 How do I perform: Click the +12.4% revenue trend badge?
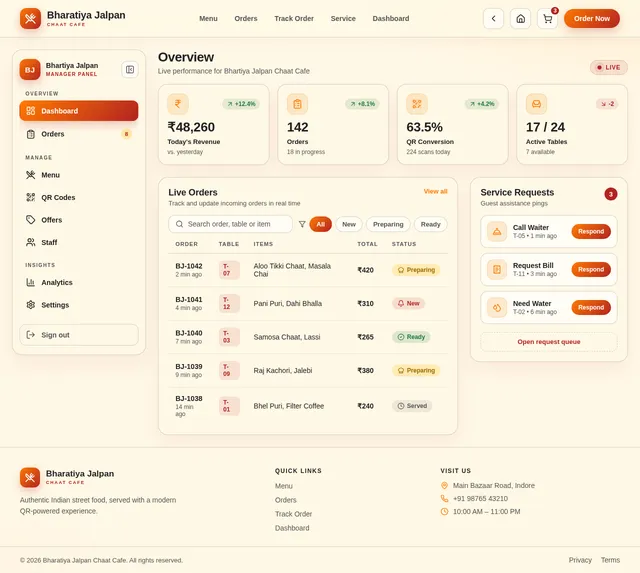coord(241,104)
